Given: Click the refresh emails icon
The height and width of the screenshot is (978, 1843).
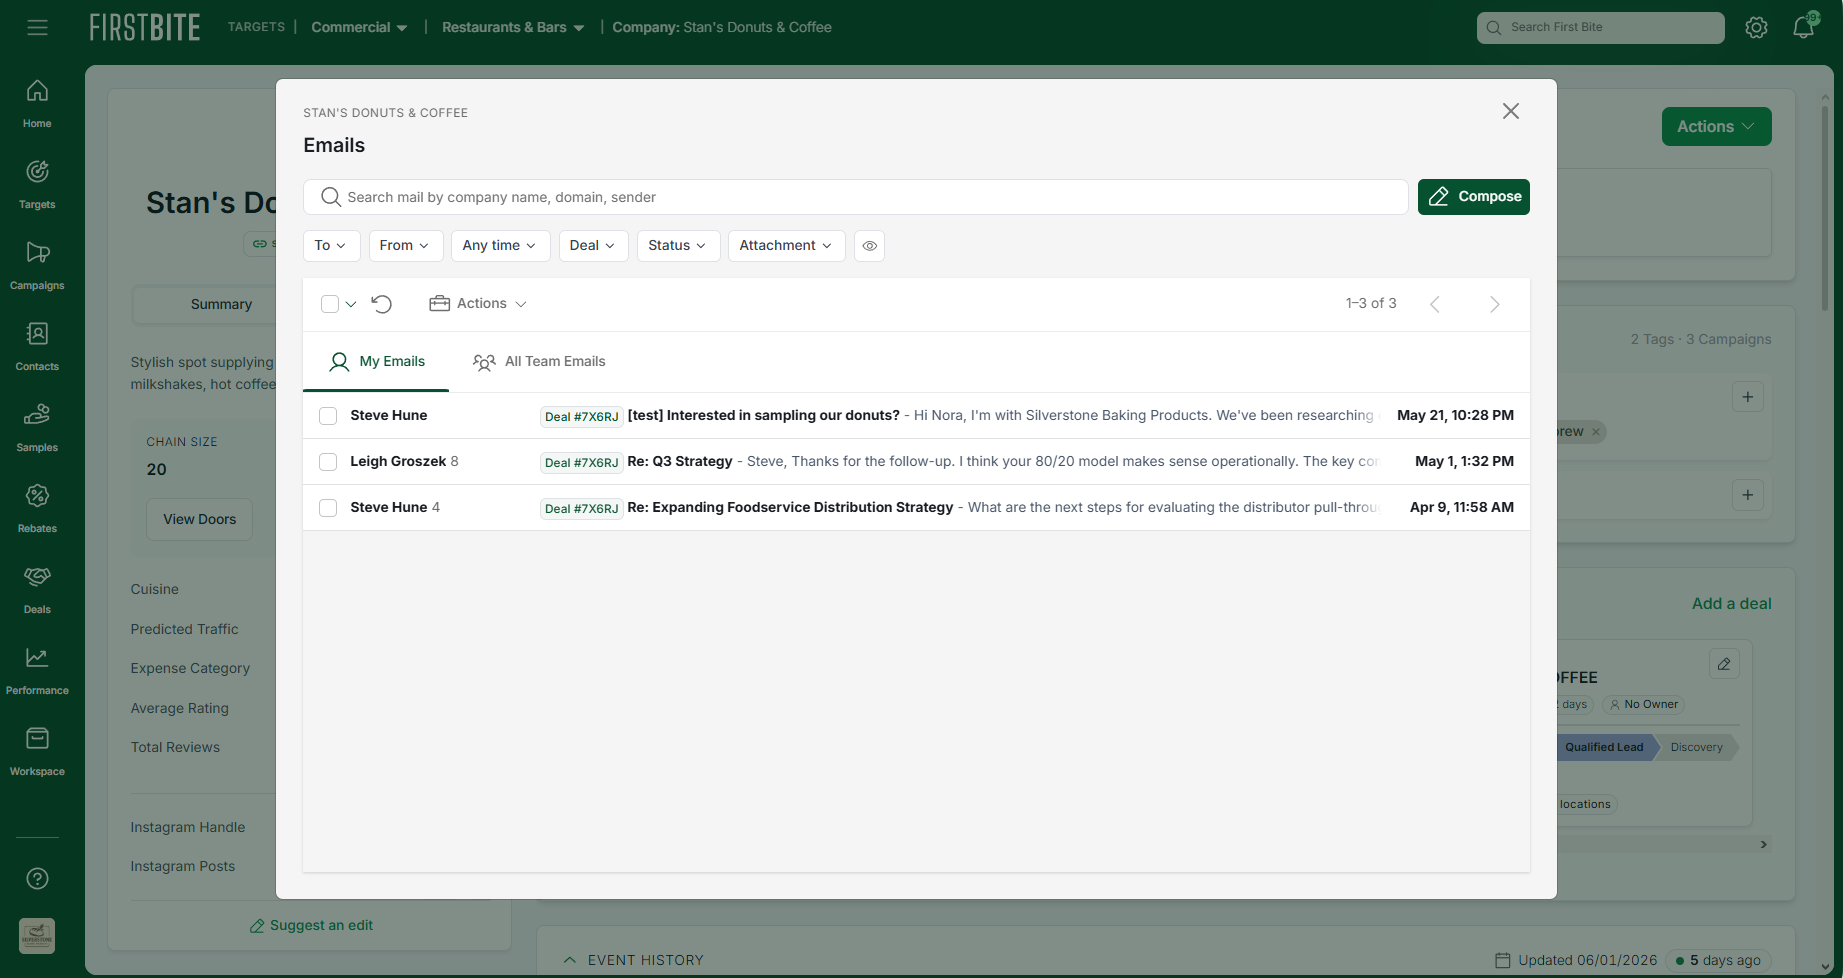Looking at the screenshot, I should click(382, 304).
